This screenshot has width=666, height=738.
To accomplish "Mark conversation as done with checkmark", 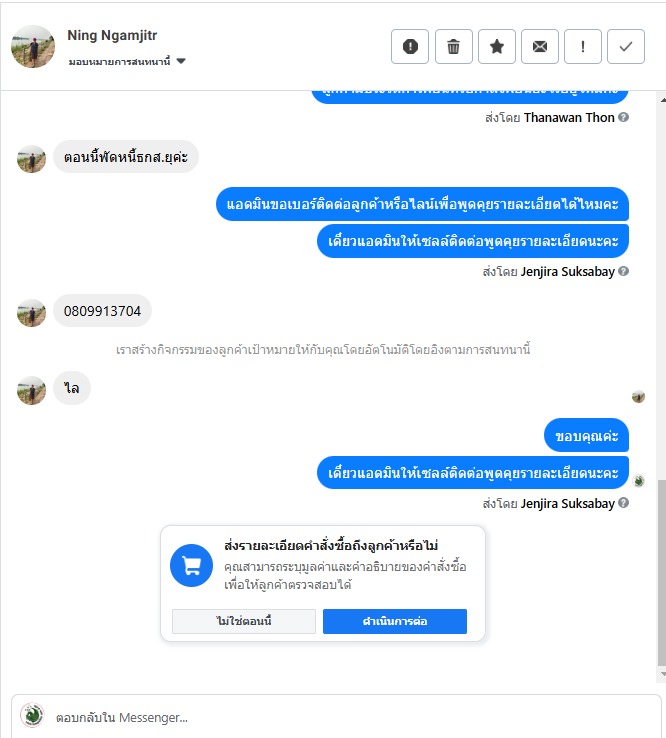I will pyautogui.click(x=626, y=47).
